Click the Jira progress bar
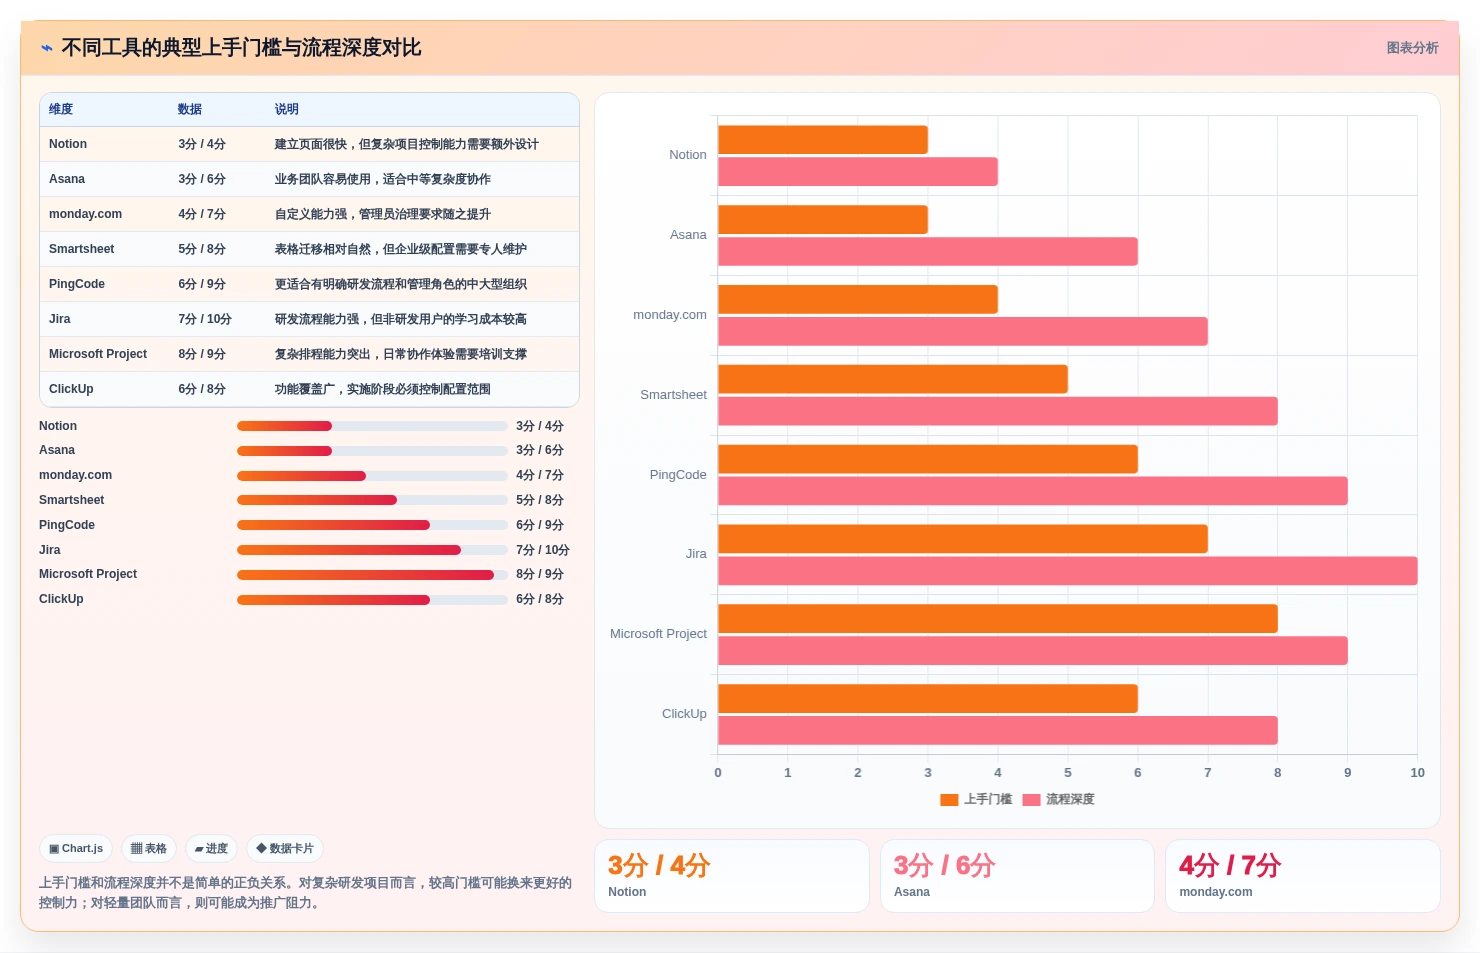The image size is (1480, 953). point(372,550)
